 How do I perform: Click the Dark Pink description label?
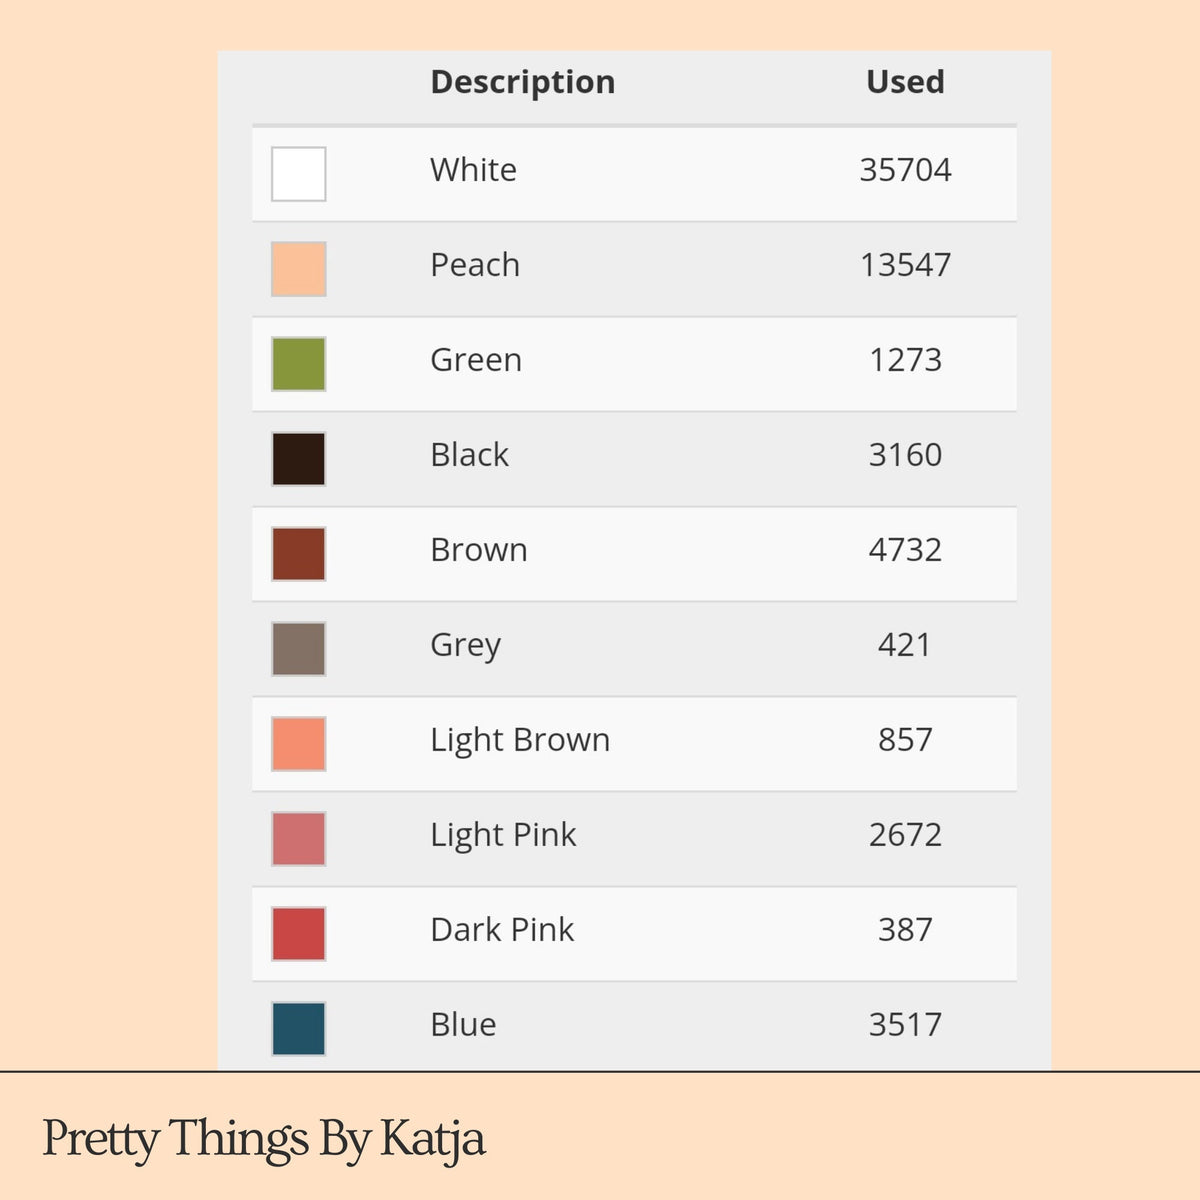click(x=502, y=930)
